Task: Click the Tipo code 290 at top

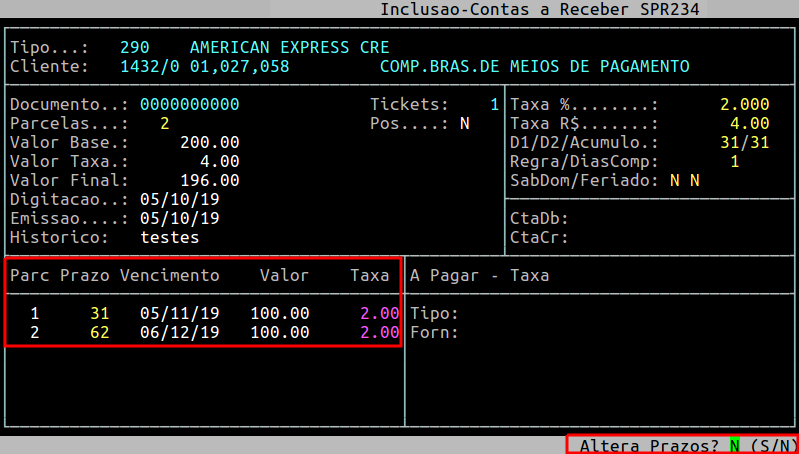Action: (x=134, y=47)
